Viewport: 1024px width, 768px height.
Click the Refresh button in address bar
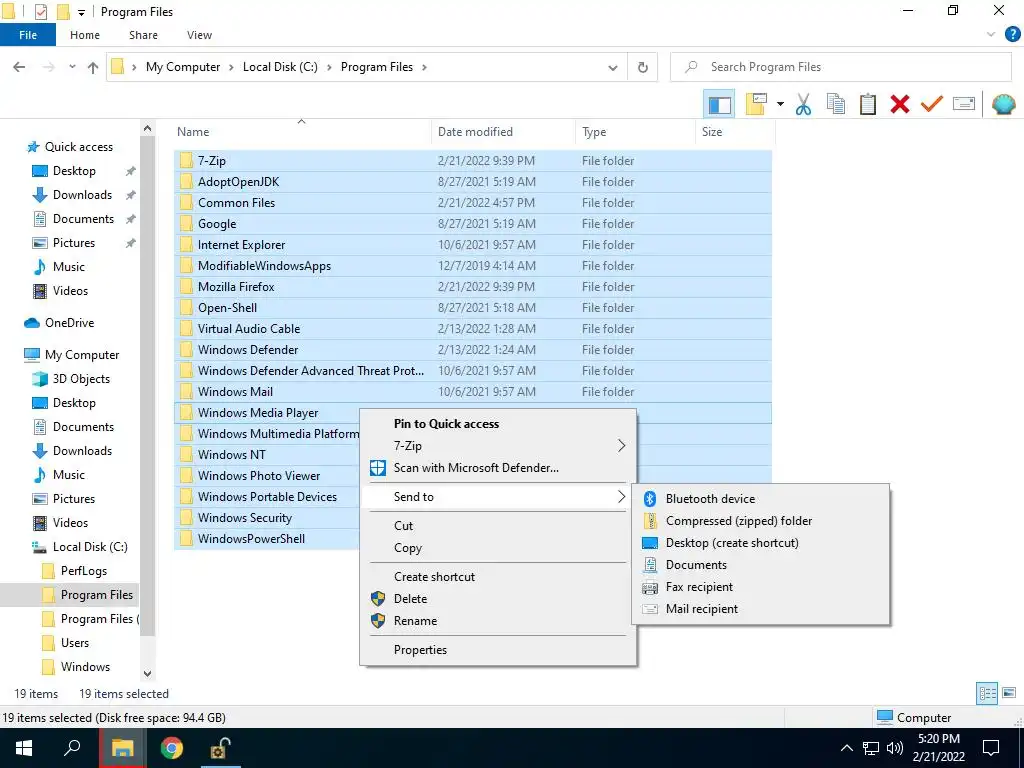(643, 67)
